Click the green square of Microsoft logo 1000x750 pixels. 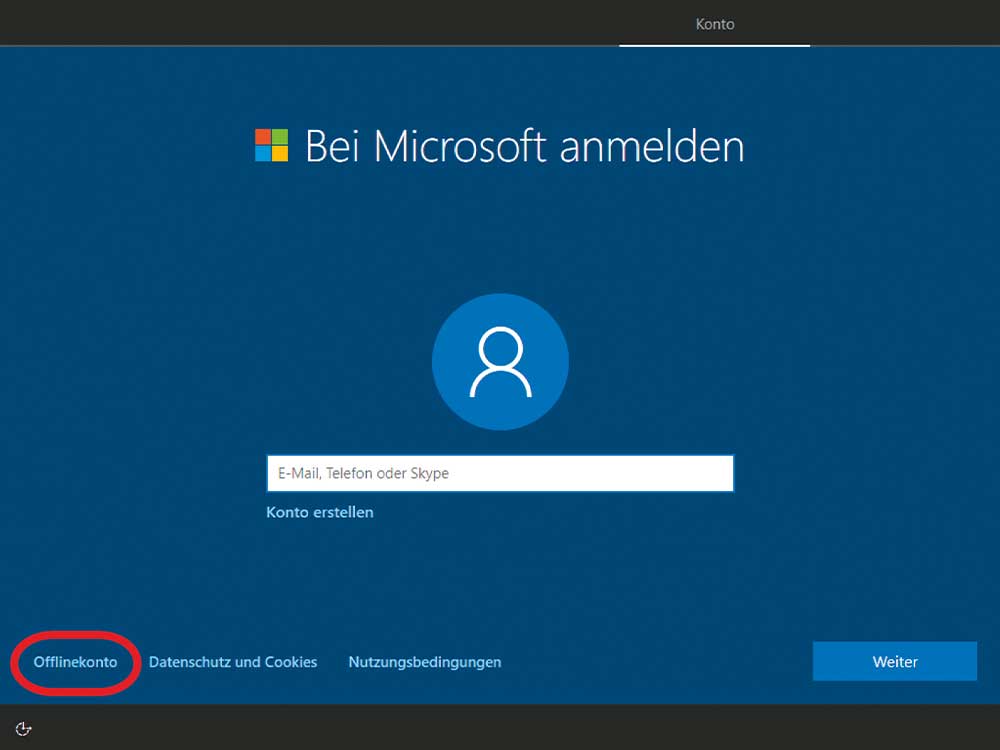tap(280, 137)
